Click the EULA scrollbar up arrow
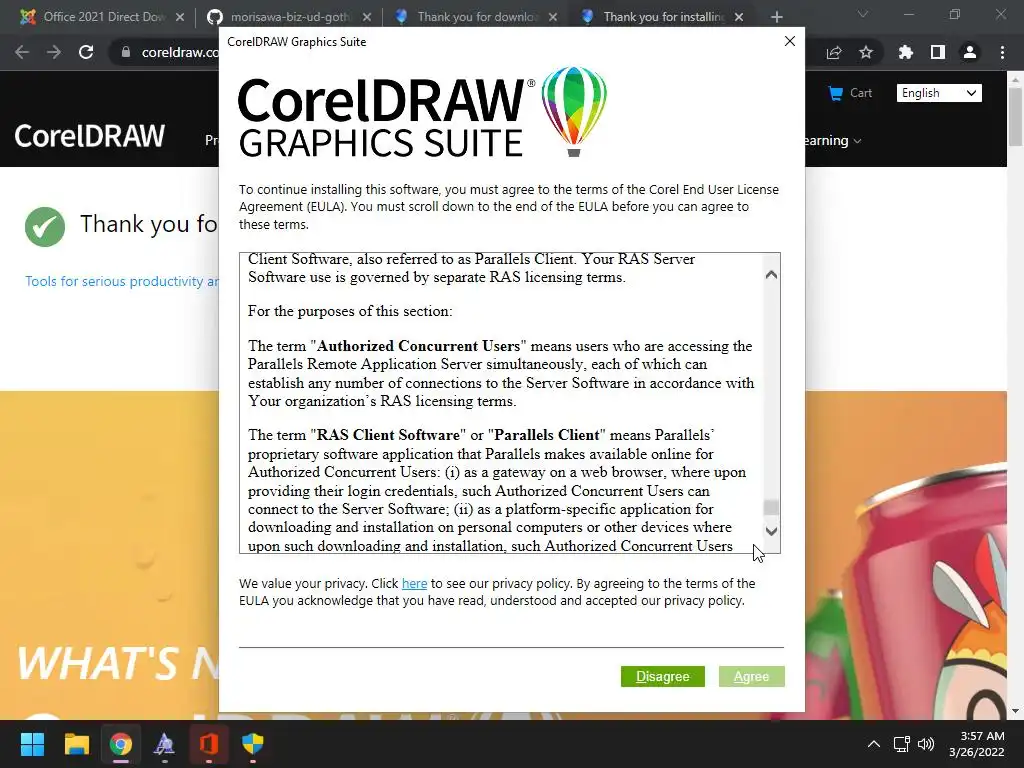This screenshot has height=768, width=1024. (771, 275)
